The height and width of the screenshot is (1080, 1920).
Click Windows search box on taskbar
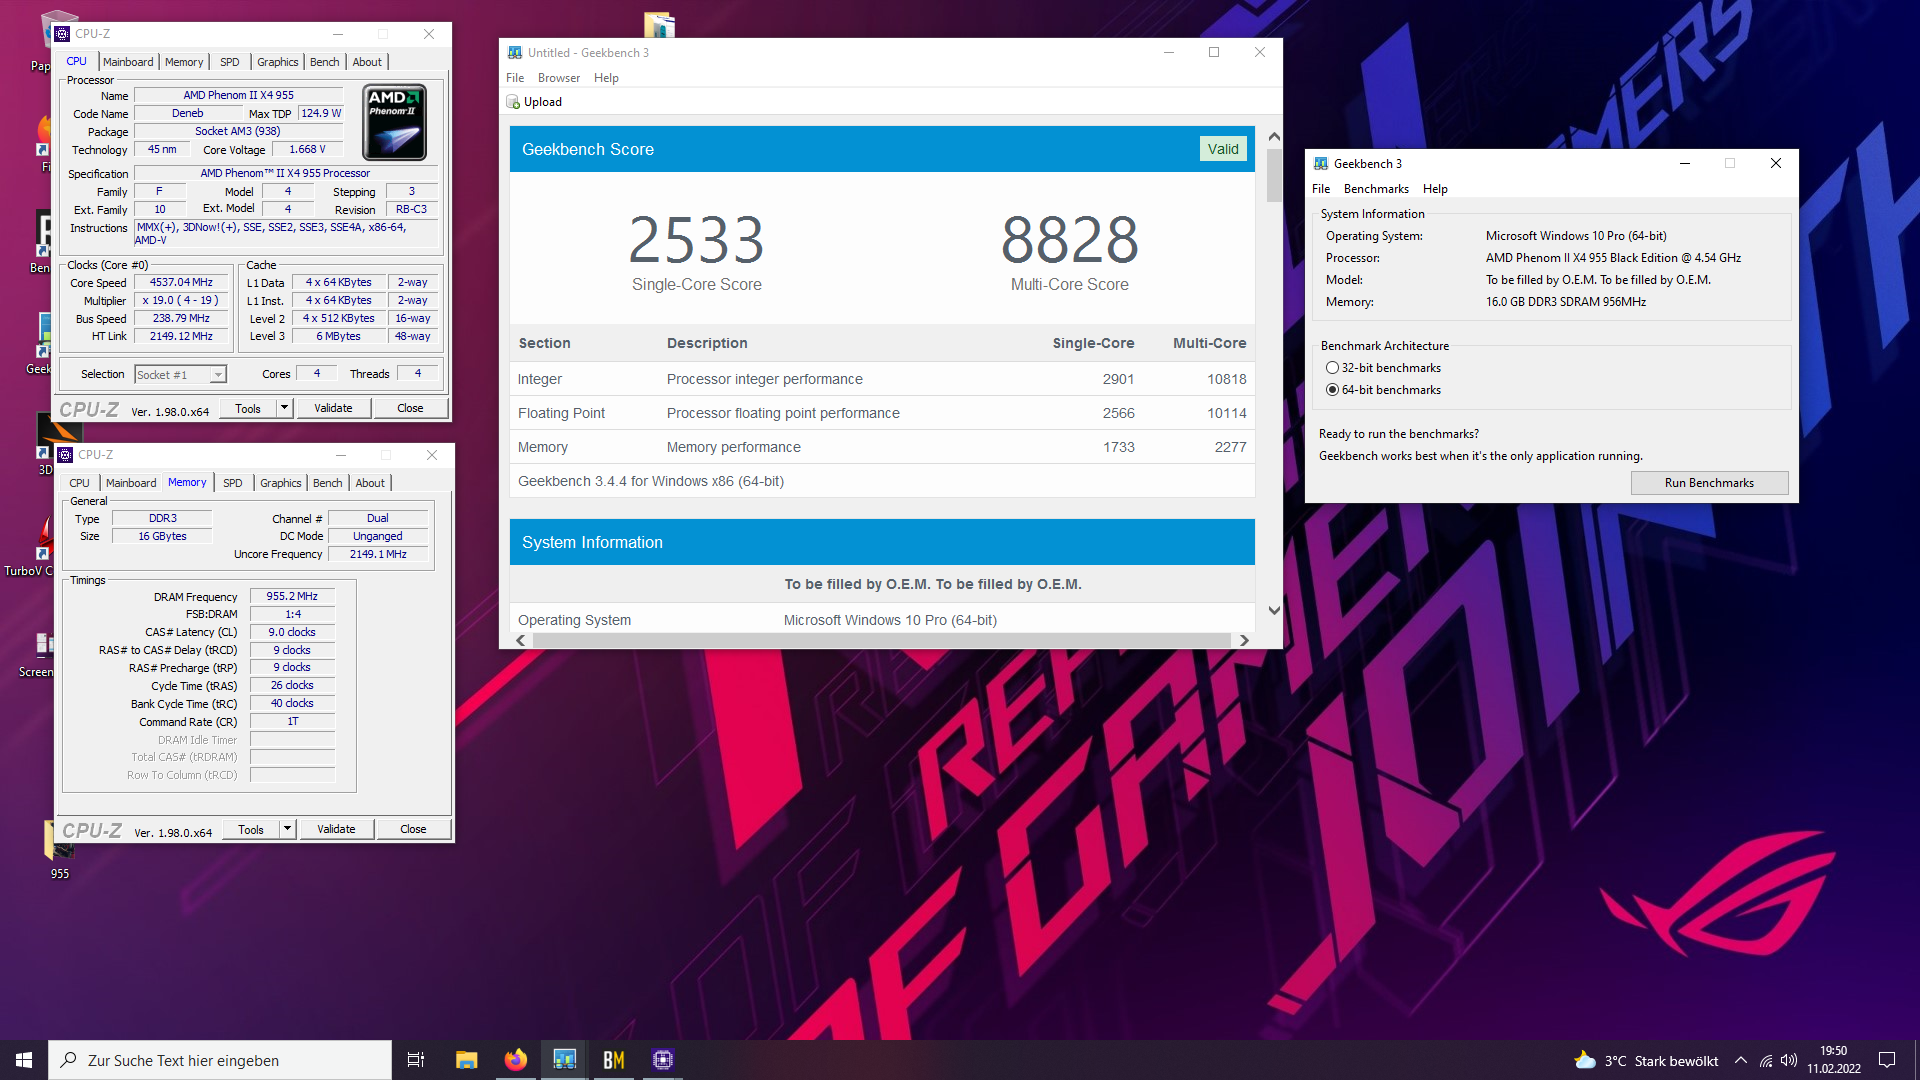220,1060
